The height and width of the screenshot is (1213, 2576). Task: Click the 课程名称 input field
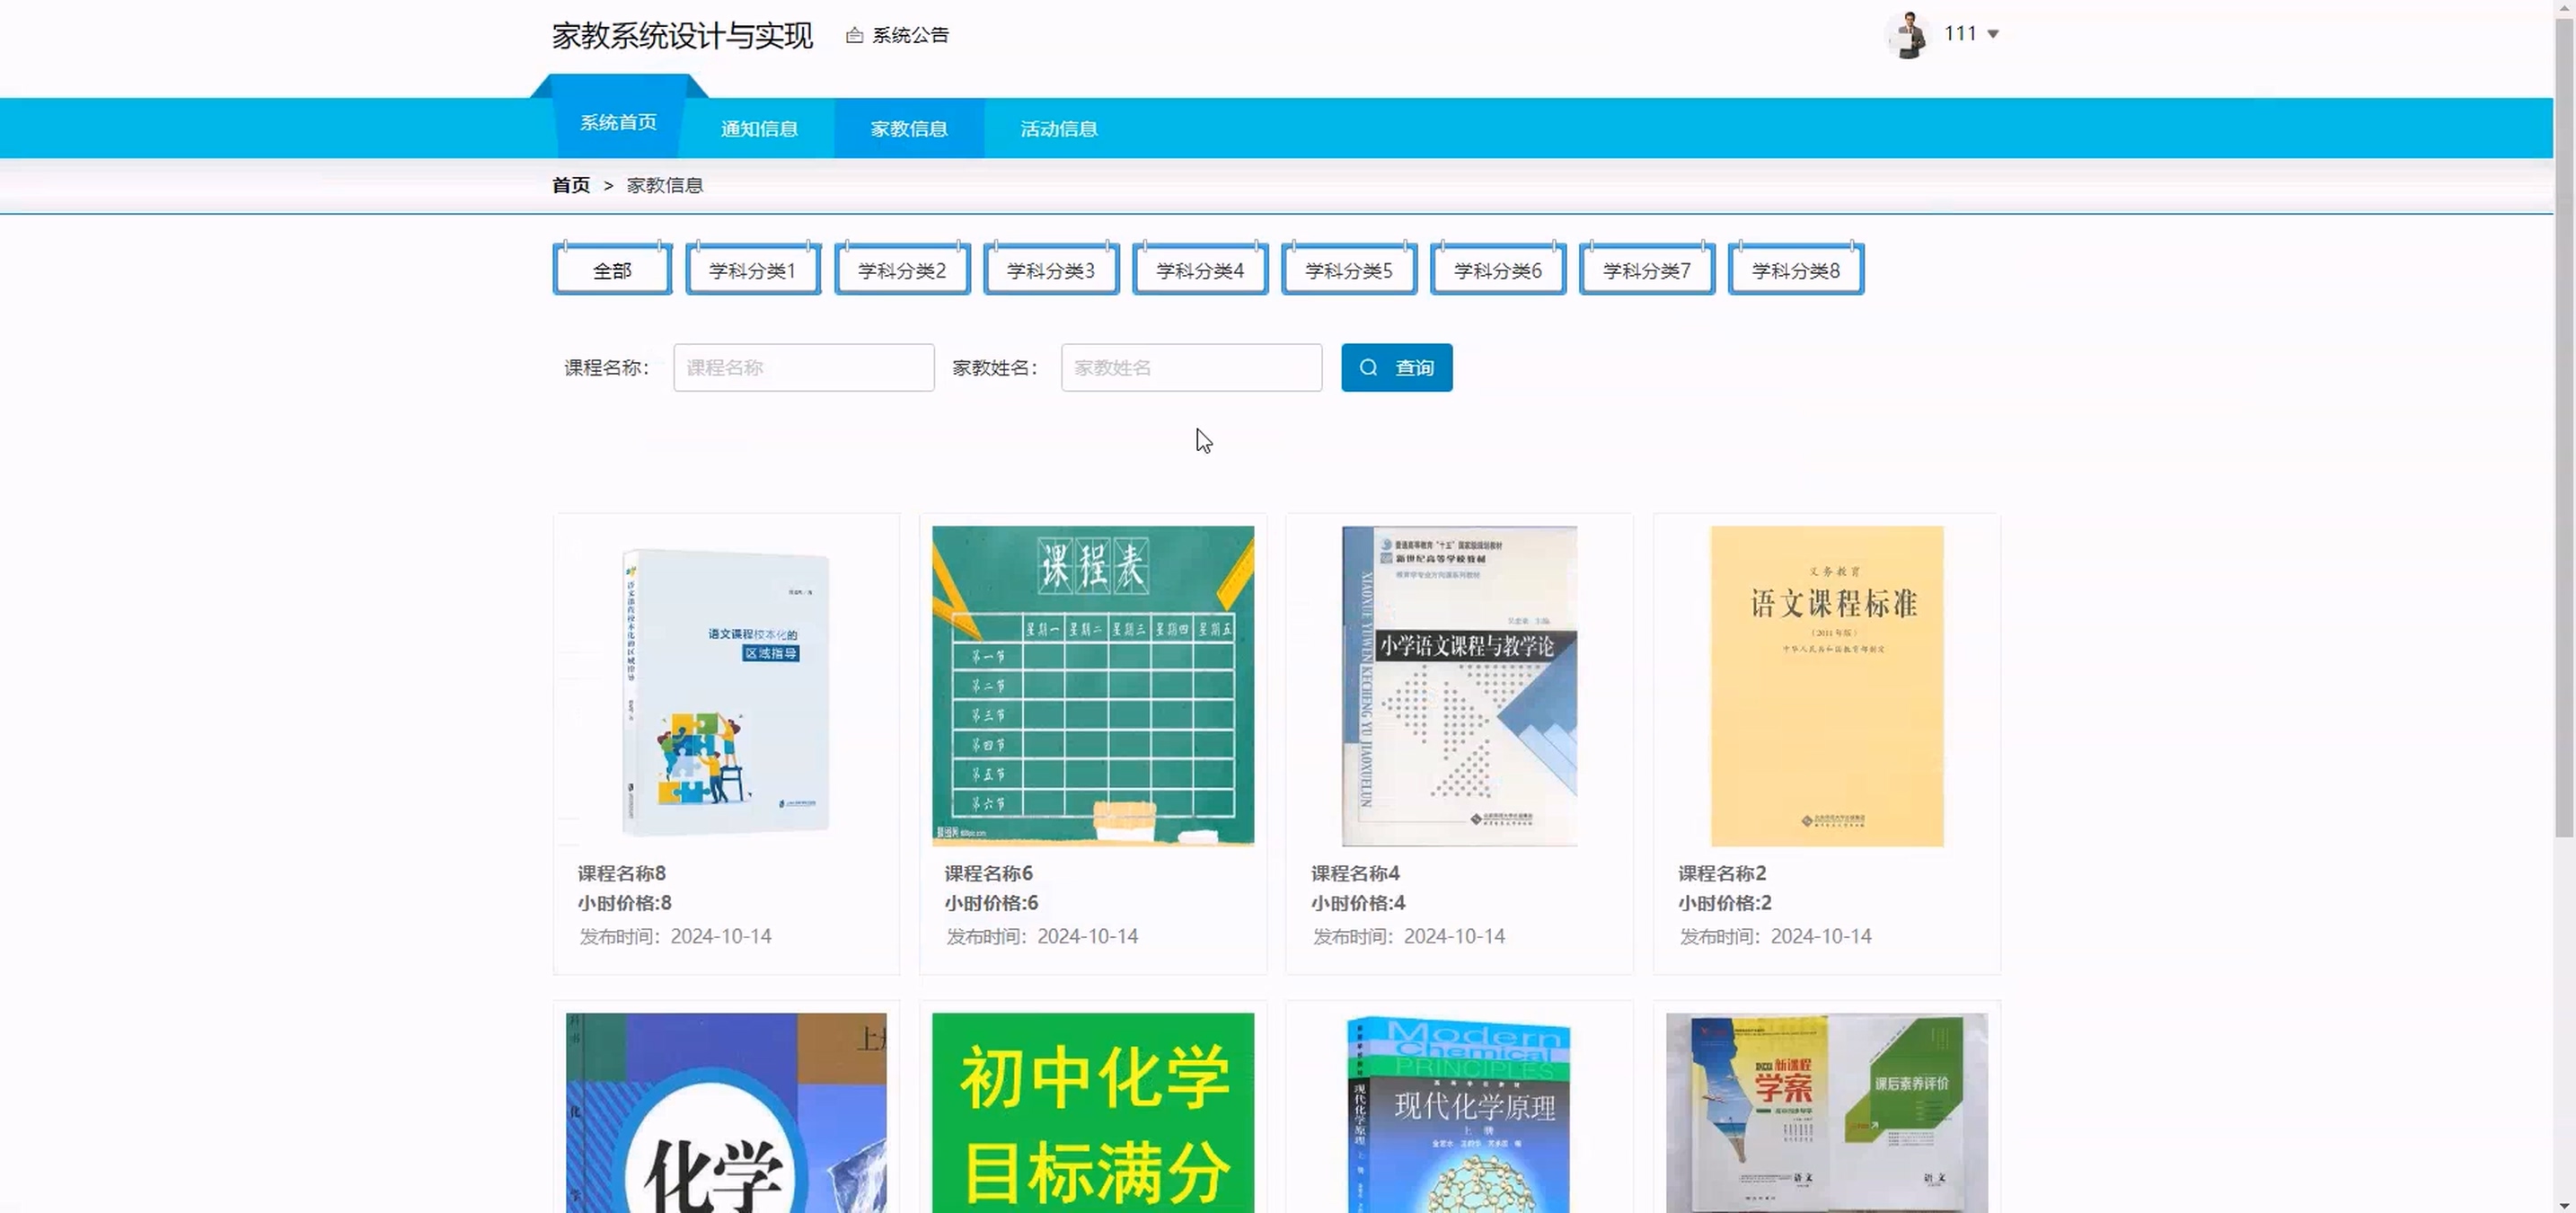point(803,368)
